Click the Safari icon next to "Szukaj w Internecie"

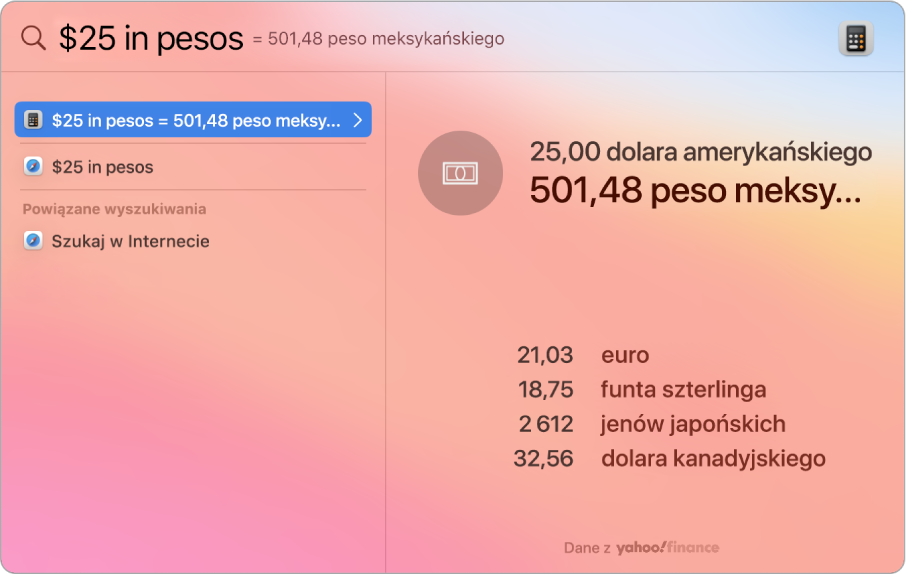tap(33, 241)
